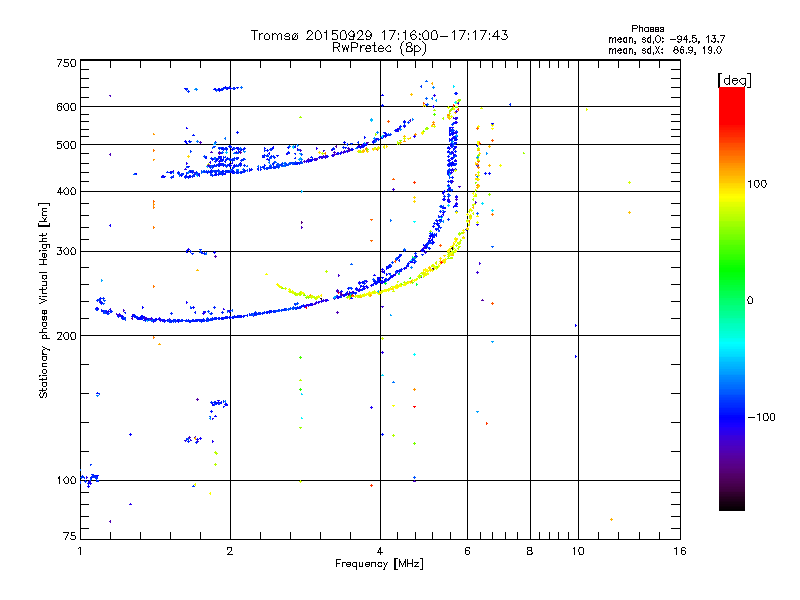800x600 pixels.
Task: Click the y-axis tick label '400'
Action: (x=66, y=191)
